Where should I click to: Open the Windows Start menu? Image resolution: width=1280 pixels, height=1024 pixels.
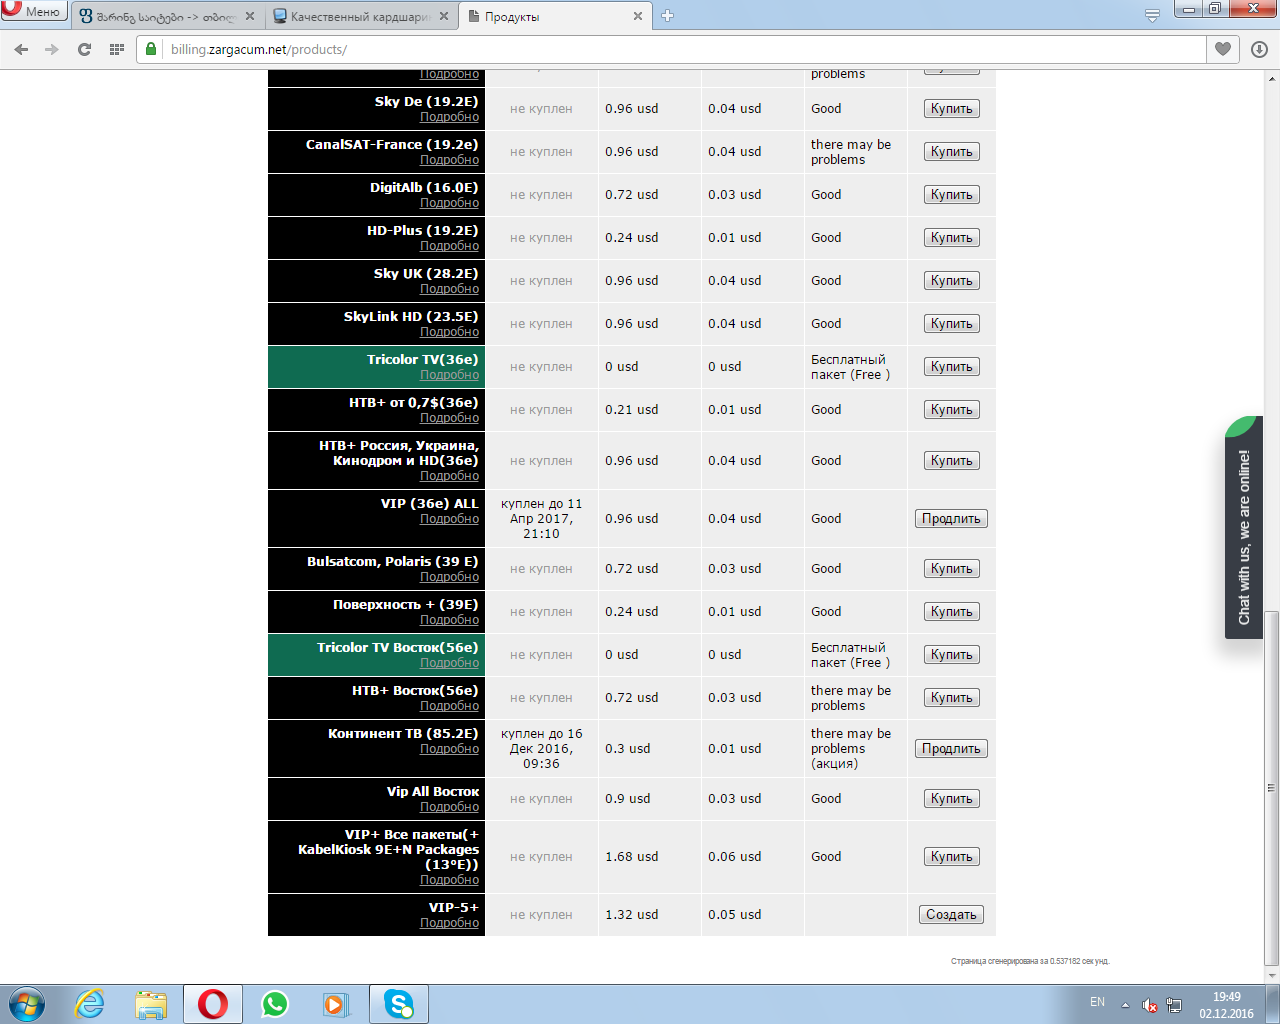pos(26,1004)
